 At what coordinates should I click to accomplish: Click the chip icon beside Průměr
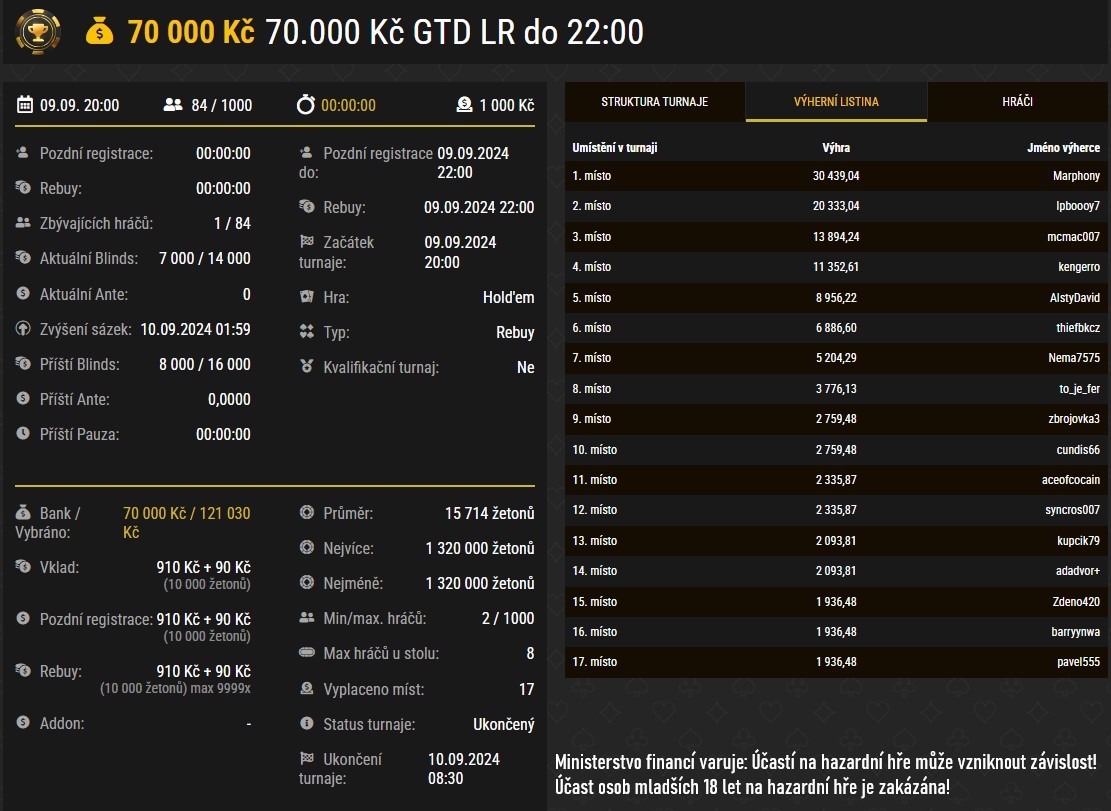pyautogui.click(x=307, y=512)
